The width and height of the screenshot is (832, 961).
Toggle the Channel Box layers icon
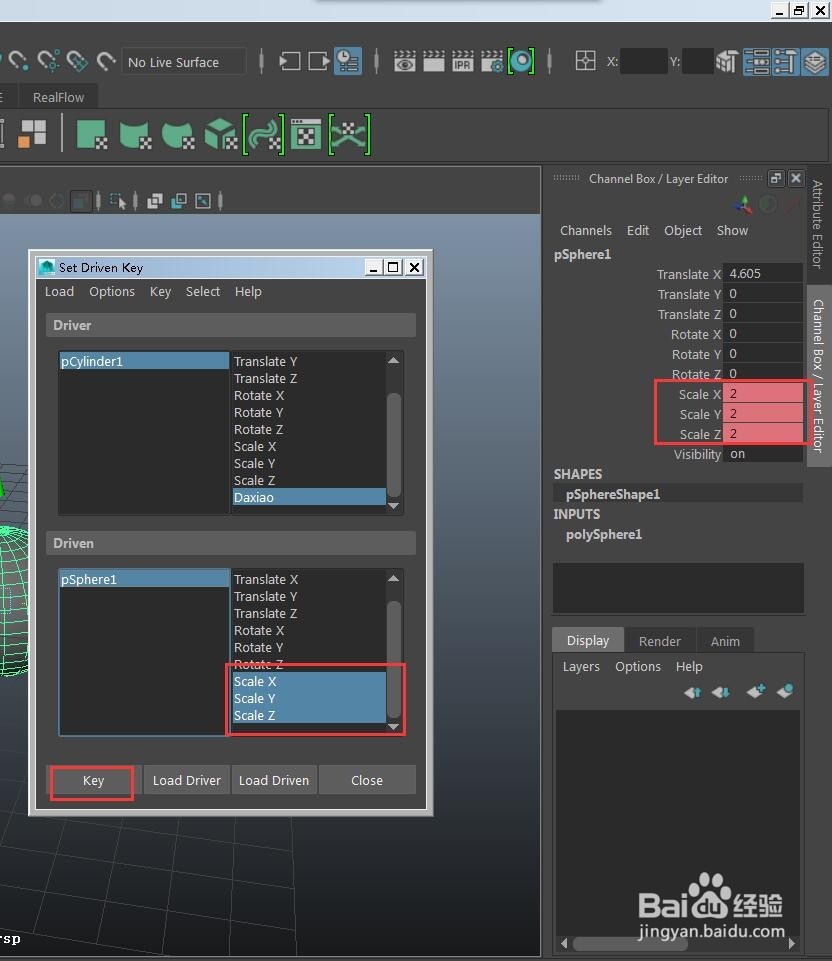815,61
